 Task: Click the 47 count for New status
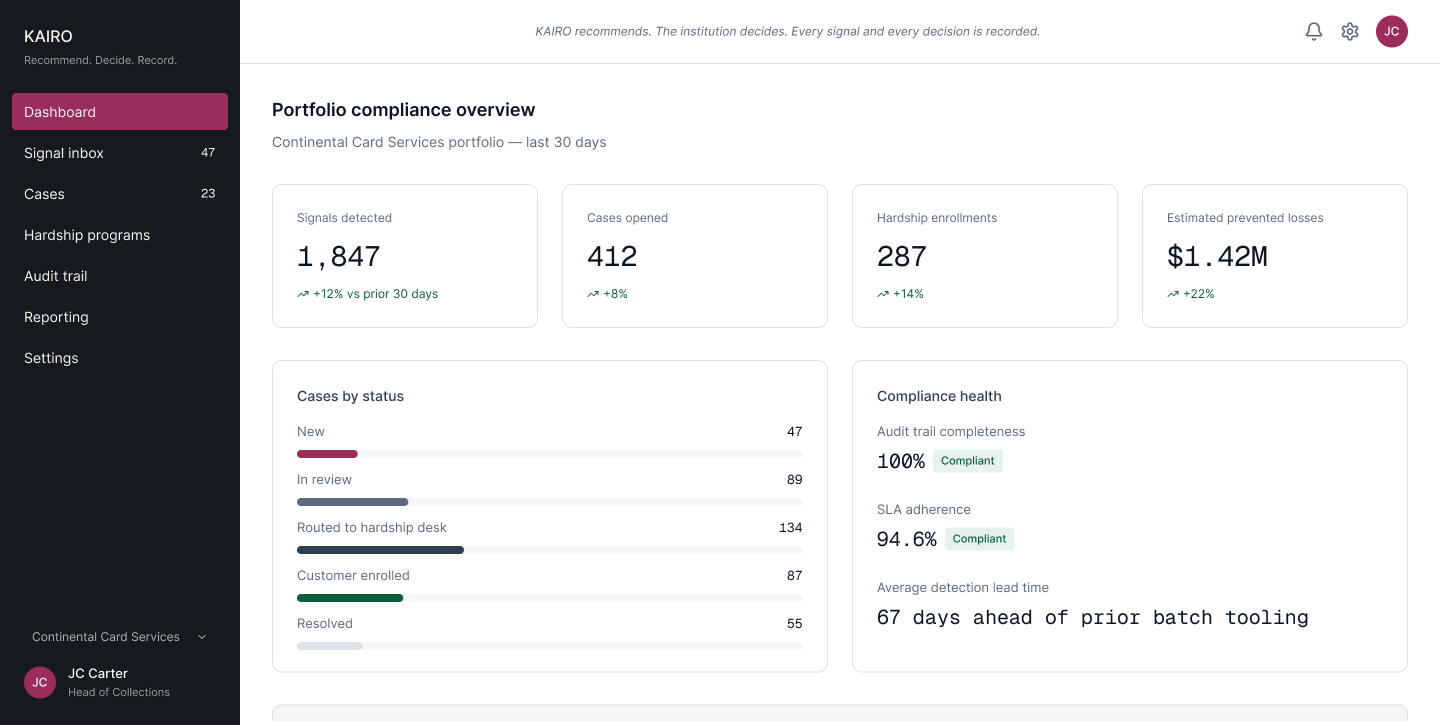tap(795, 432)
